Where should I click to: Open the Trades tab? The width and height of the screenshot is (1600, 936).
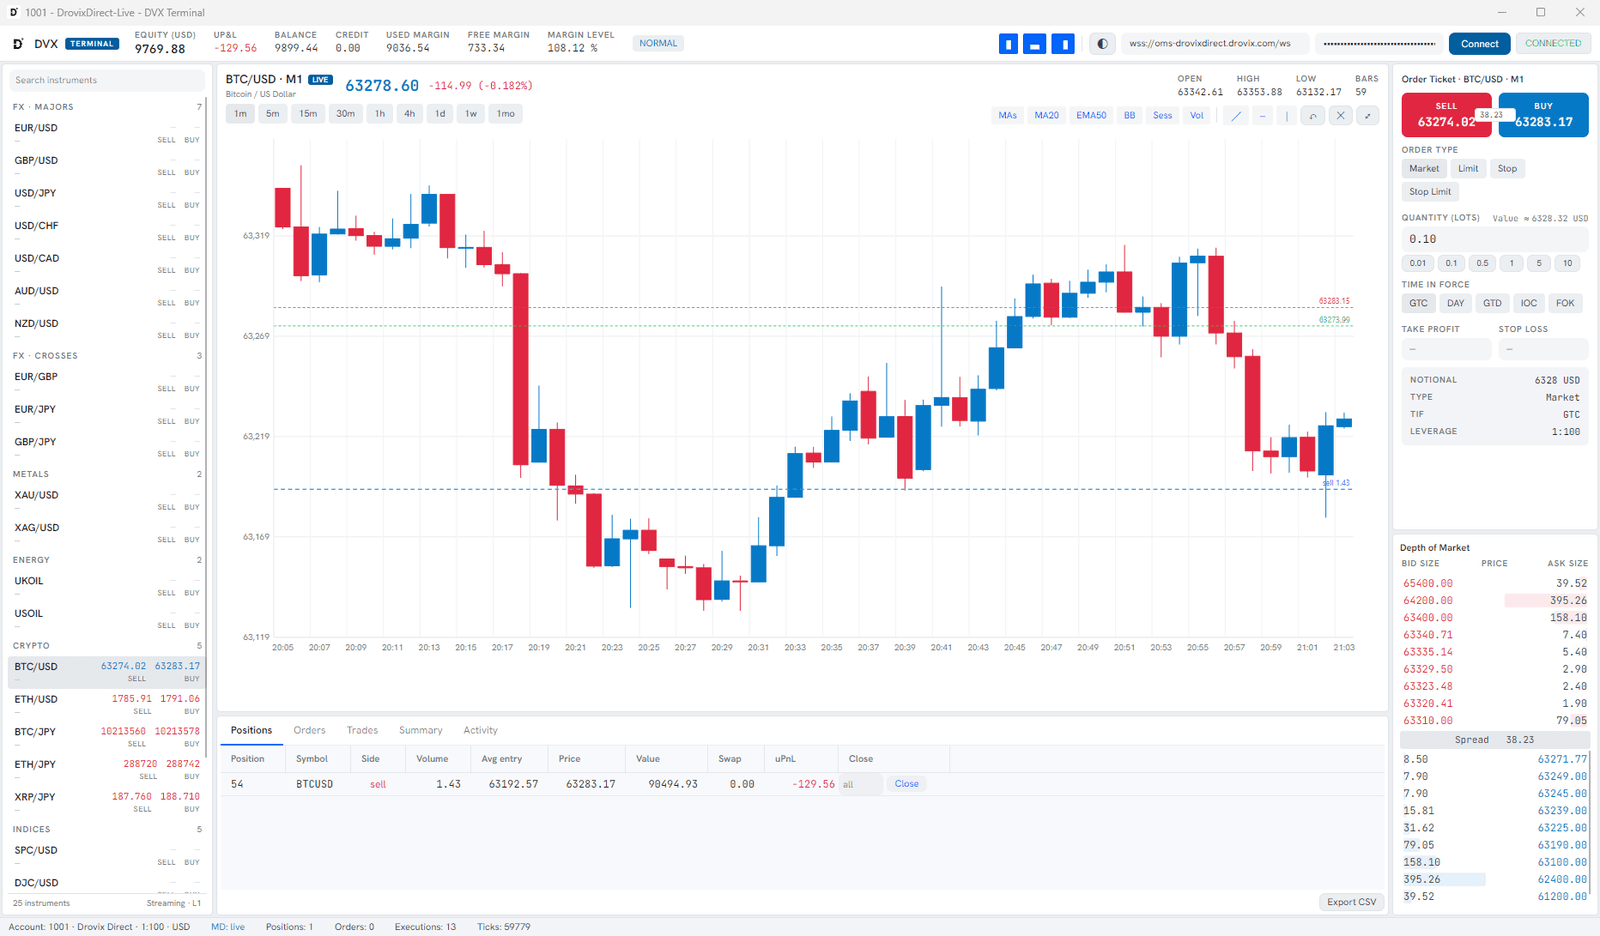pyautogui.click(x=362, y=731)
